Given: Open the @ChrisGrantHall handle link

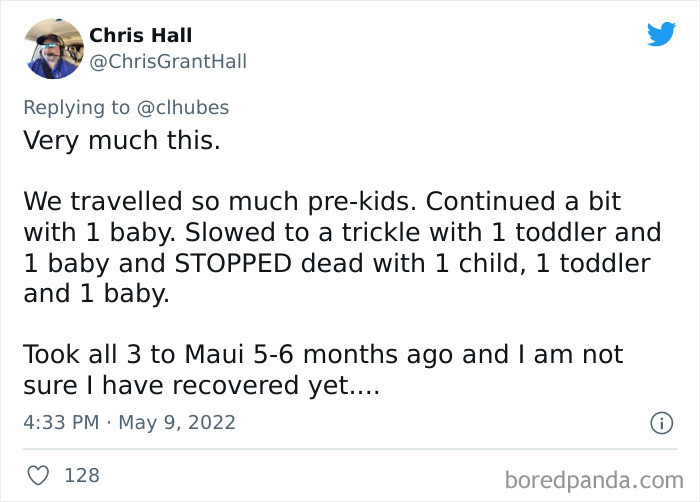Looking at the screenshot, I should (x=168, y=61).
